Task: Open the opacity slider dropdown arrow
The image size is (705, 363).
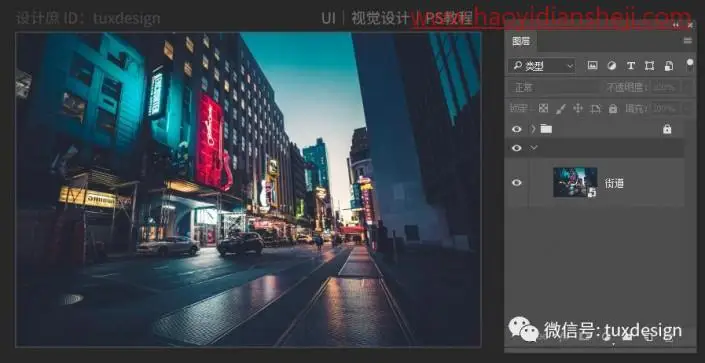Action: click(x=687, y=87)
